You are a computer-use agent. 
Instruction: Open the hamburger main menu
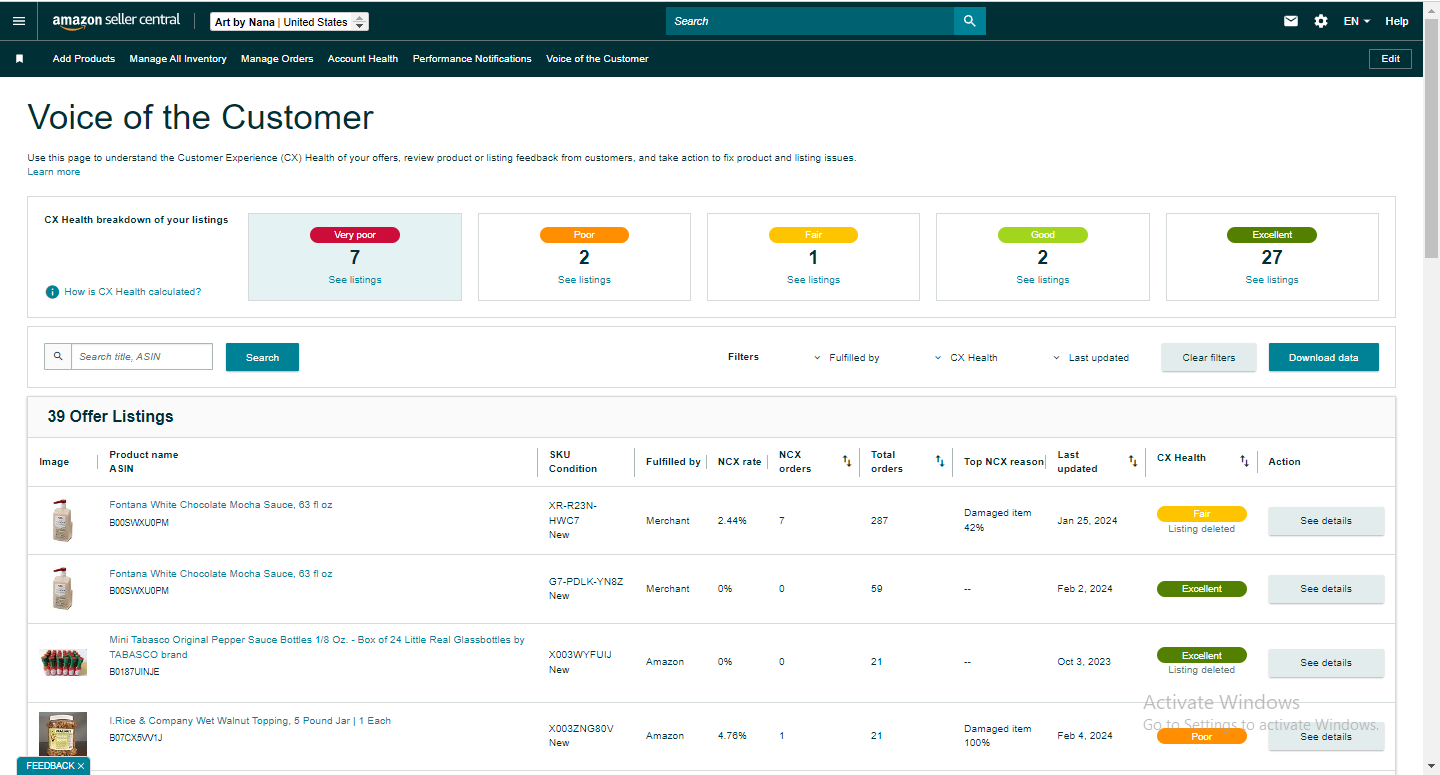click(19, 21)
